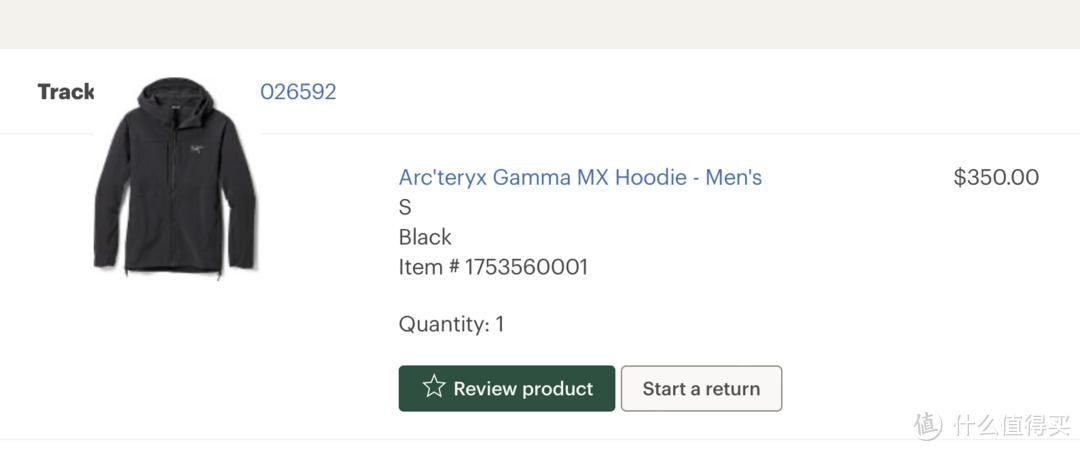Click the Item # 1753560001 text

pyautogui.click(x=493, y=267)
